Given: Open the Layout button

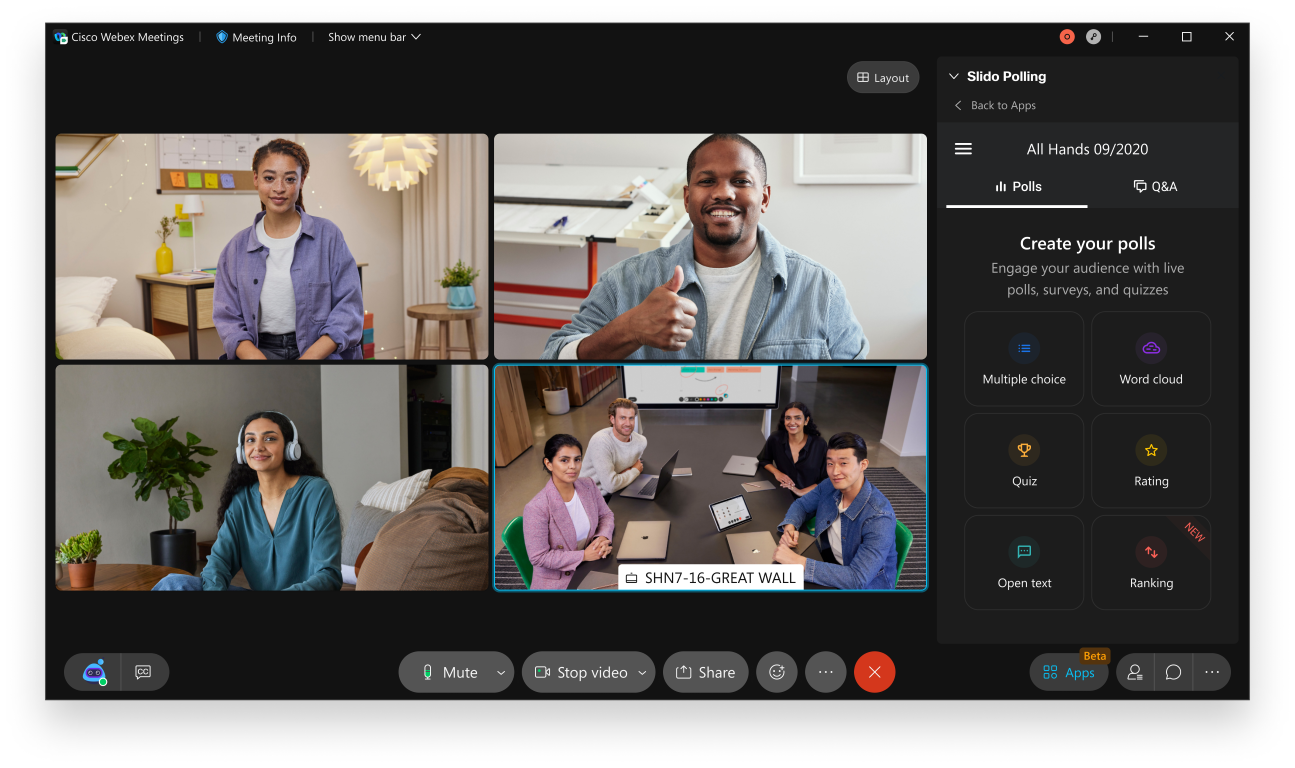Looking at the screenshot, I should (x=883, y=78).
